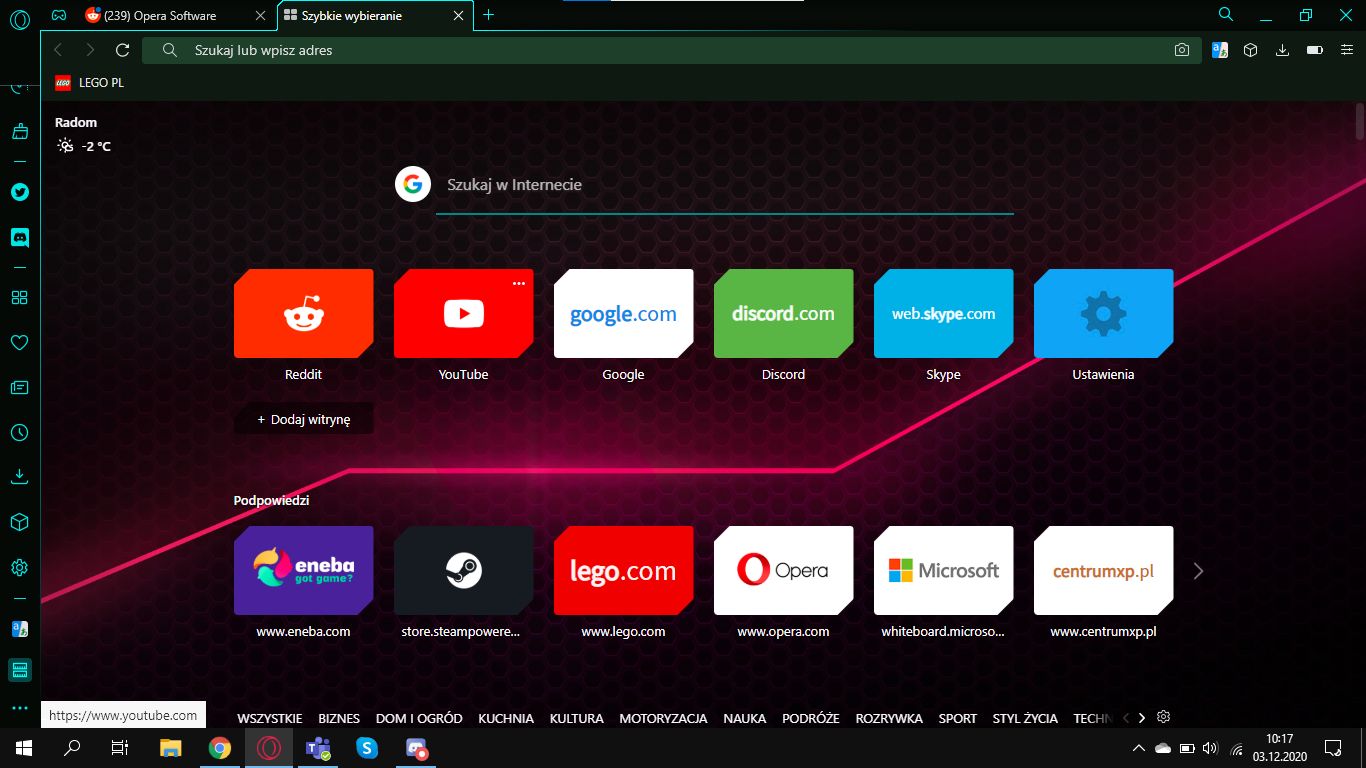Take a snapshot with the camera tool
This screenshot has height=768, width=1366.
pos(1181,49)
